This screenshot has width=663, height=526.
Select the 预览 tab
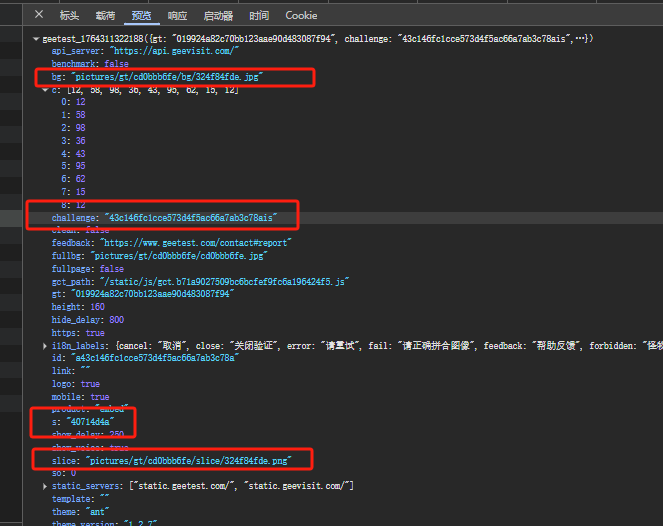pos(142,16)
